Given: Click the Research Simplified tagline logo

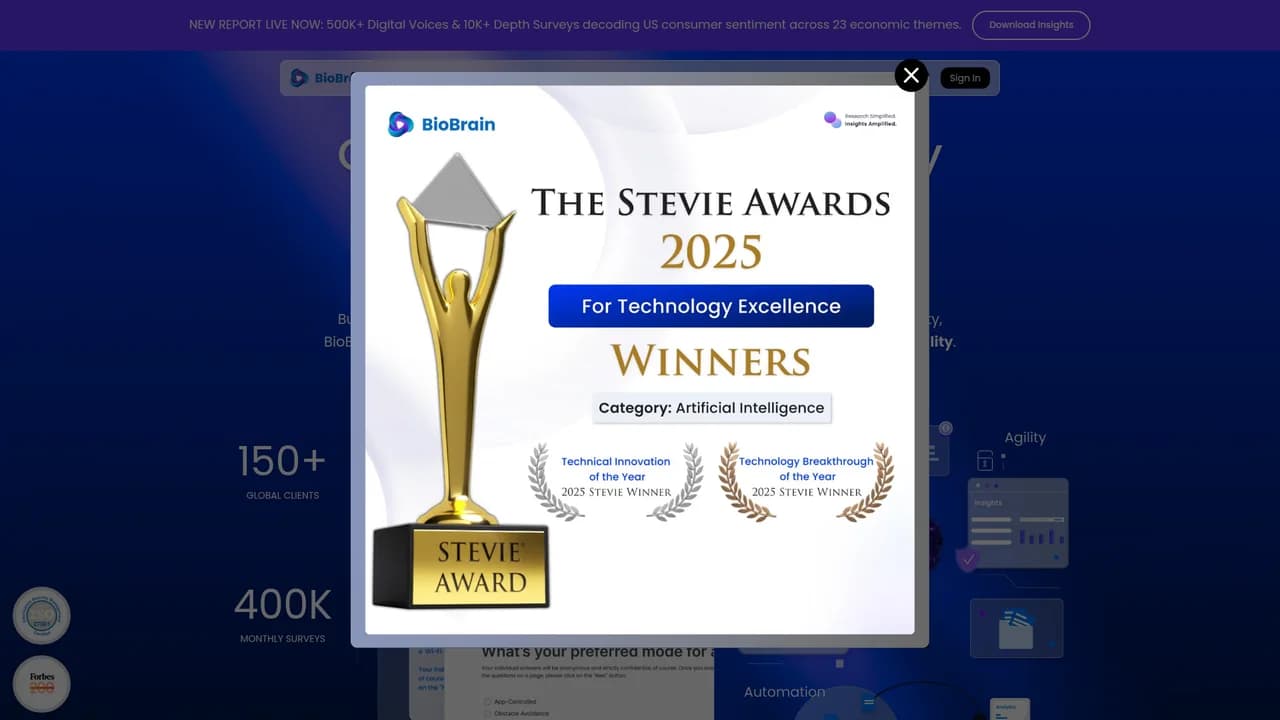Looking at the screenshot, I should (x=860, y=120).
